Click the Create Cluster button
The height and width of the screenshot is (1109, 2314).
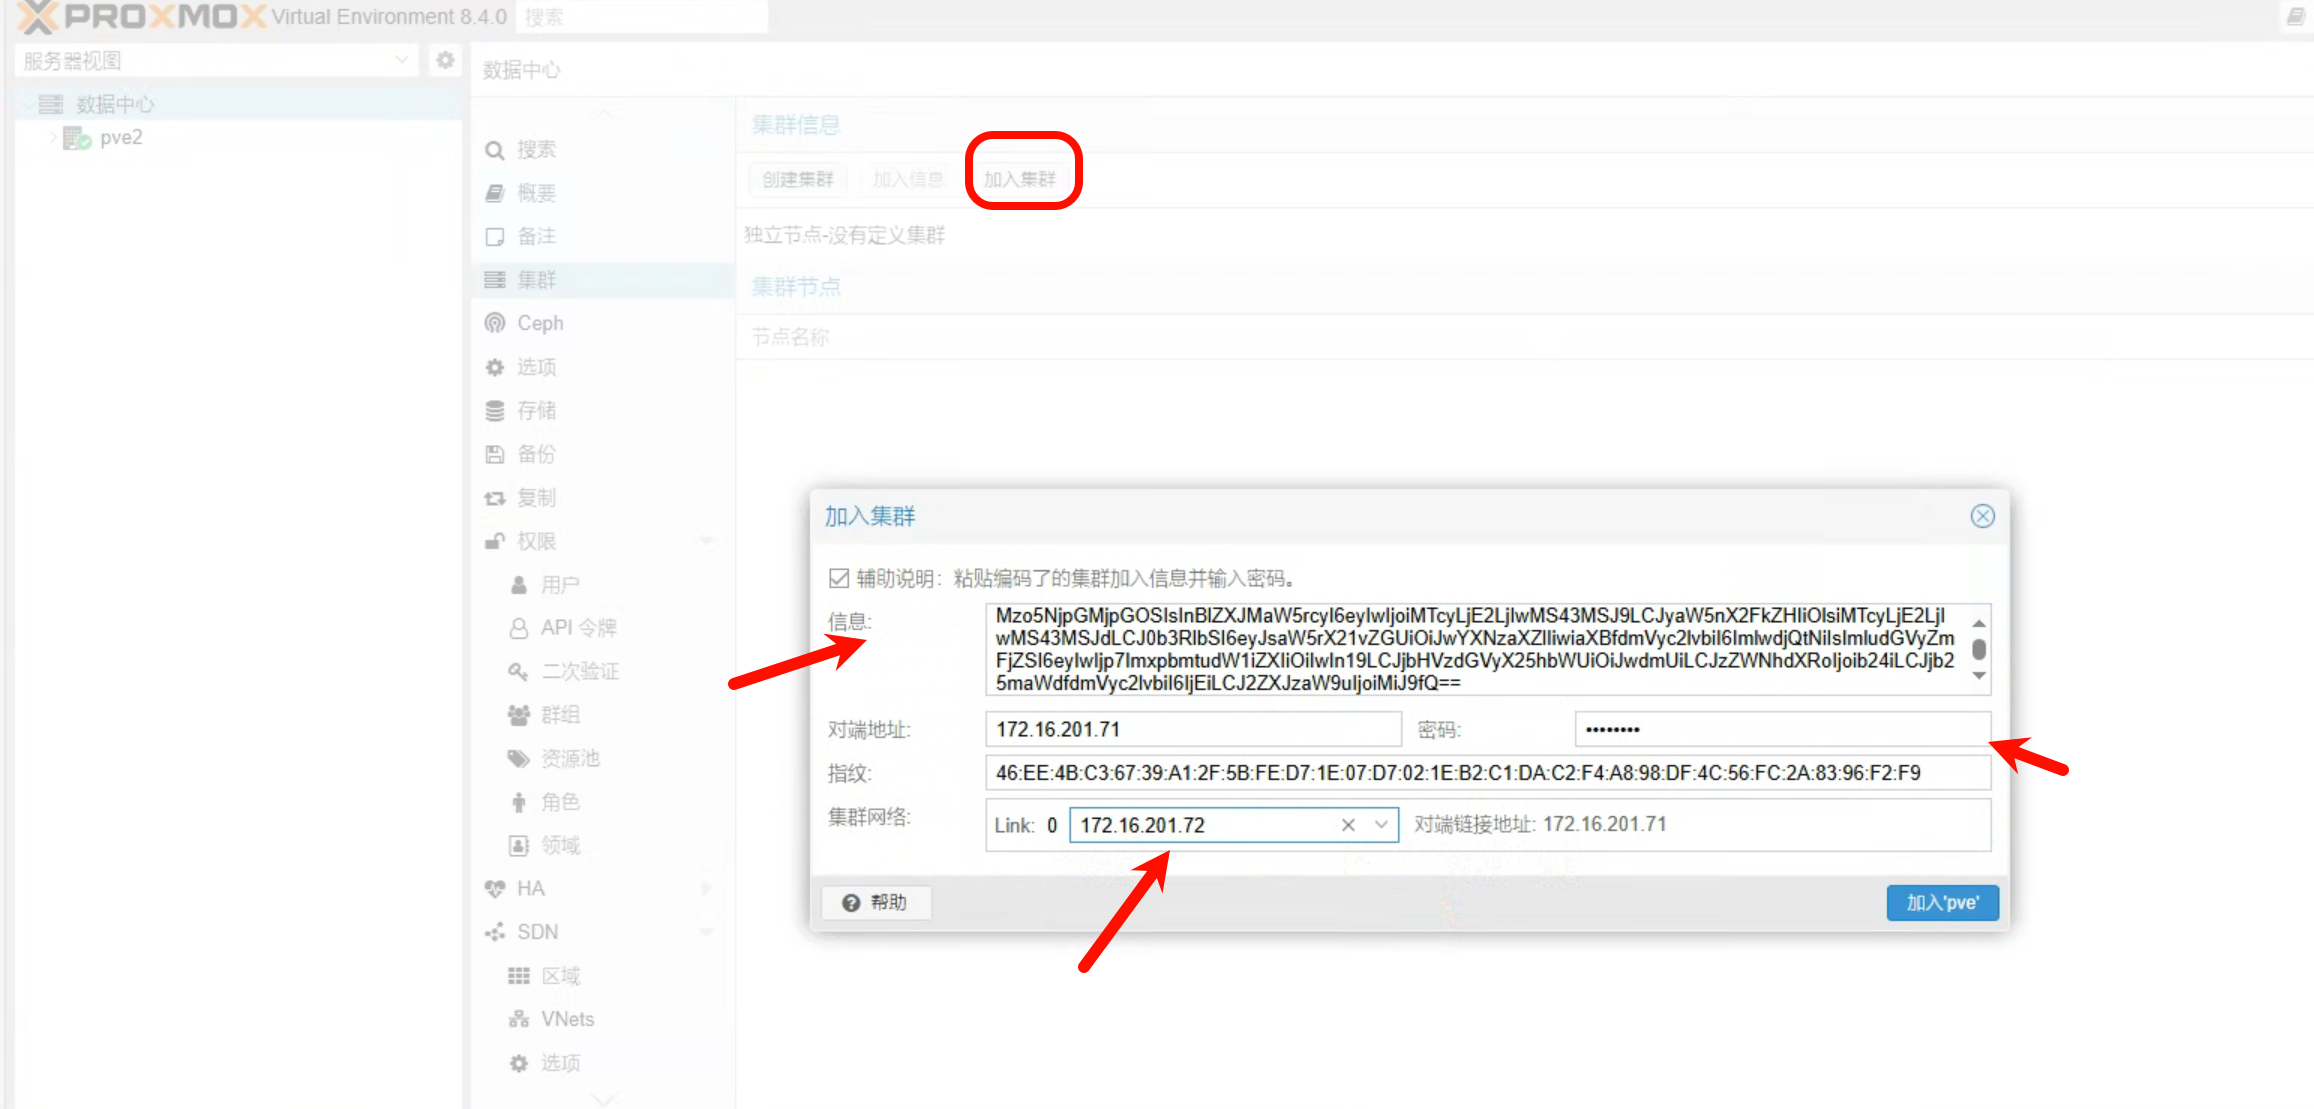pos(797,179)
